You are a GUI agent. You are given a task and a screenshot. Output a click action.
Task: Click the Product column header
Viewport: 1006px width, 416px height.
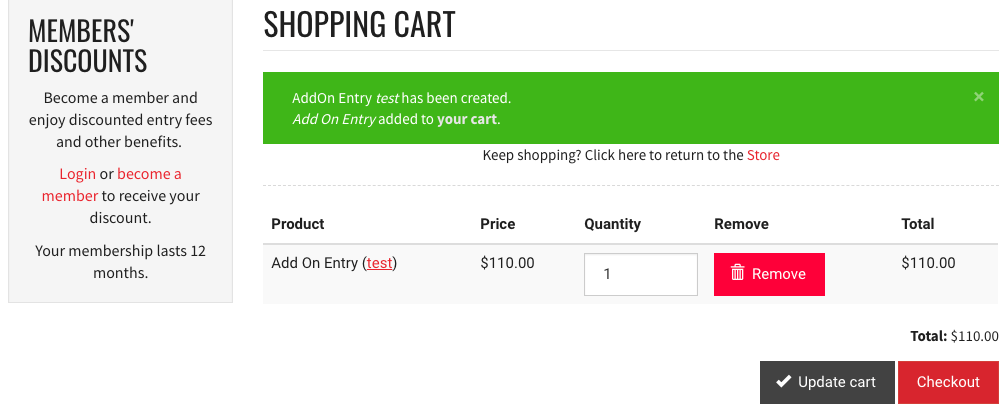pos(298,224)
